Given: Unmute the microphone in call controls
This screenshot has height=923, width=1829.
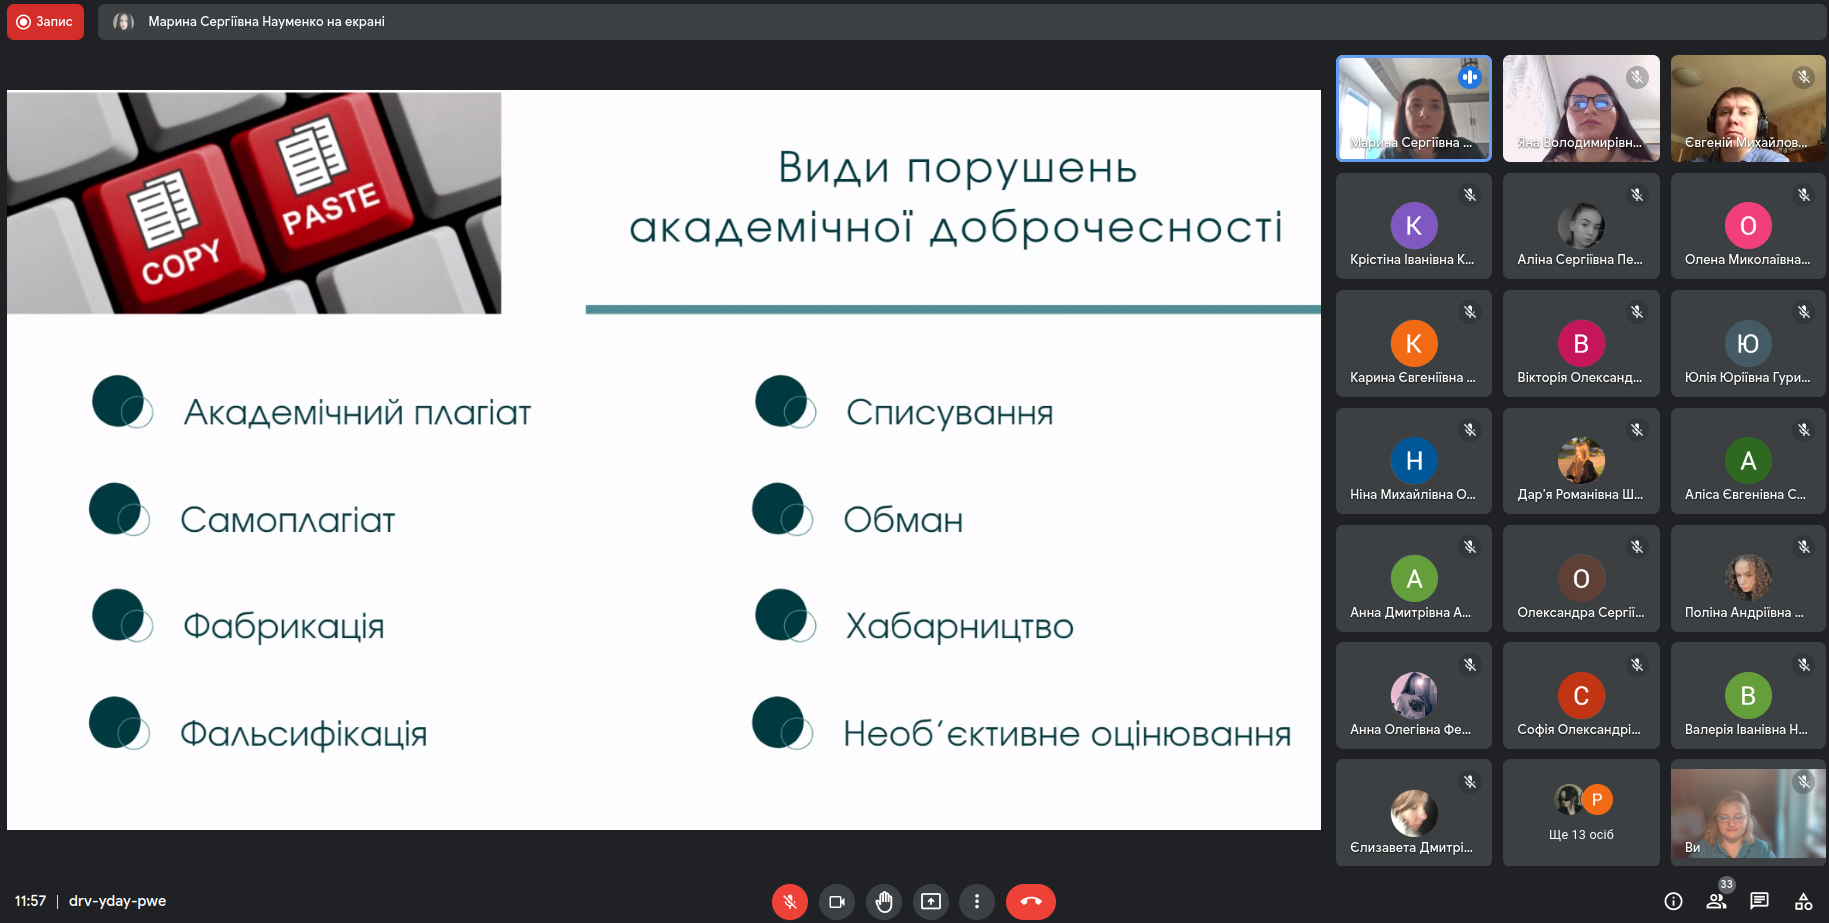Looking at the screenshot, I should tap(789, 901).
